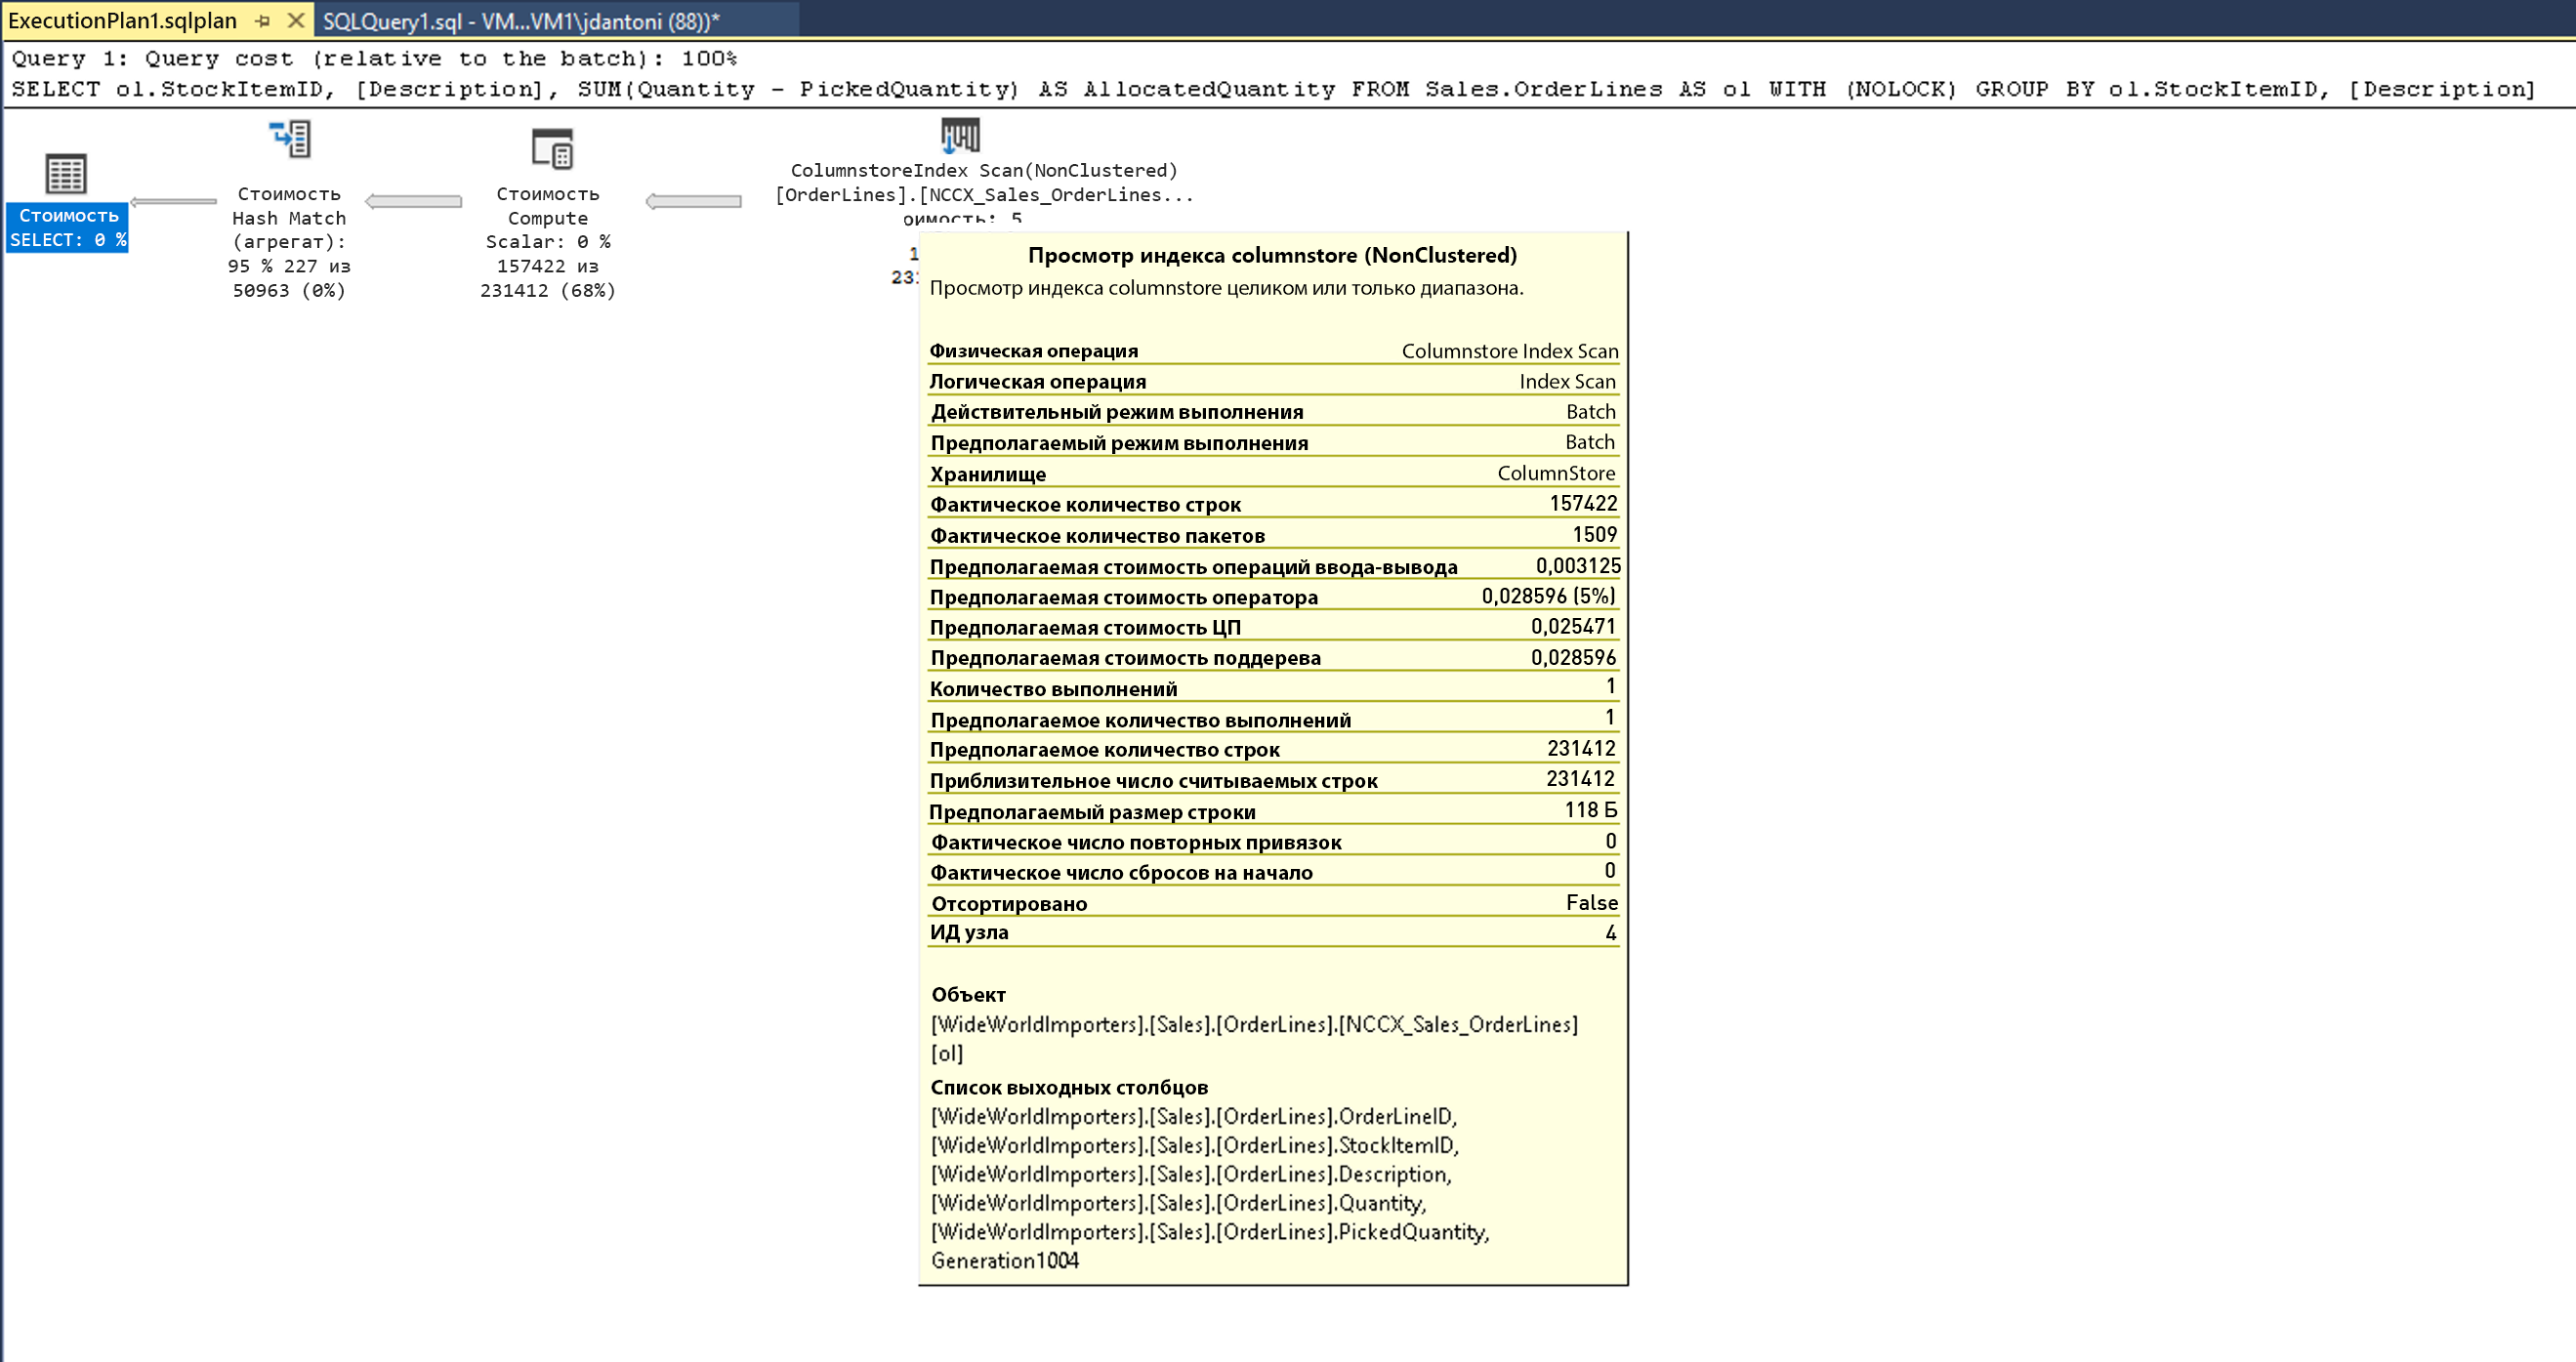This screenshot has width=2576, height=1362.
Task: Select the Columnstore Index Scan operator icon
Action: 960,135
